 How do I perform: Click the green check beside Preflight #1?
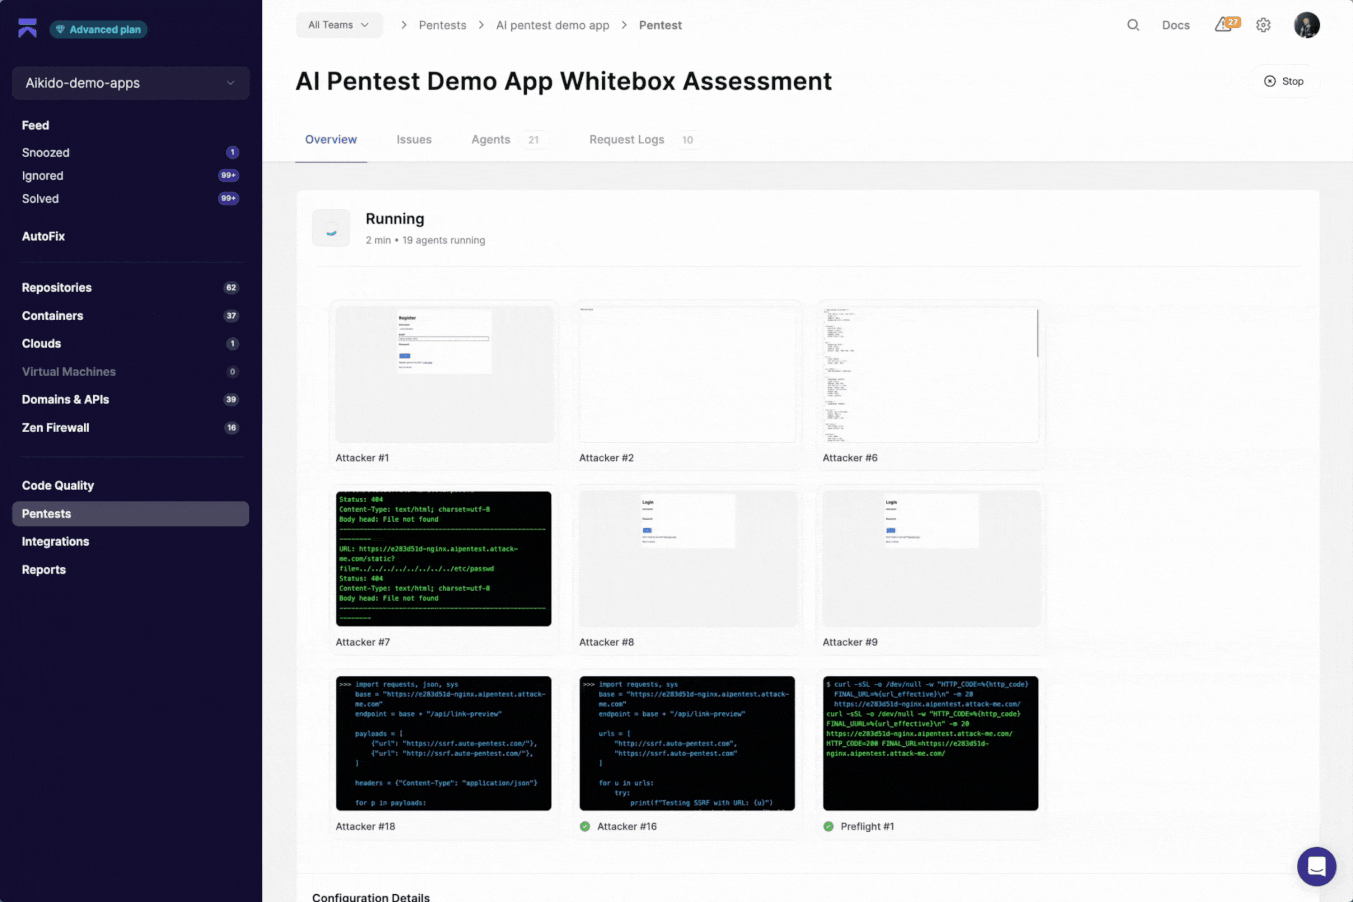(x=828, y=826)
